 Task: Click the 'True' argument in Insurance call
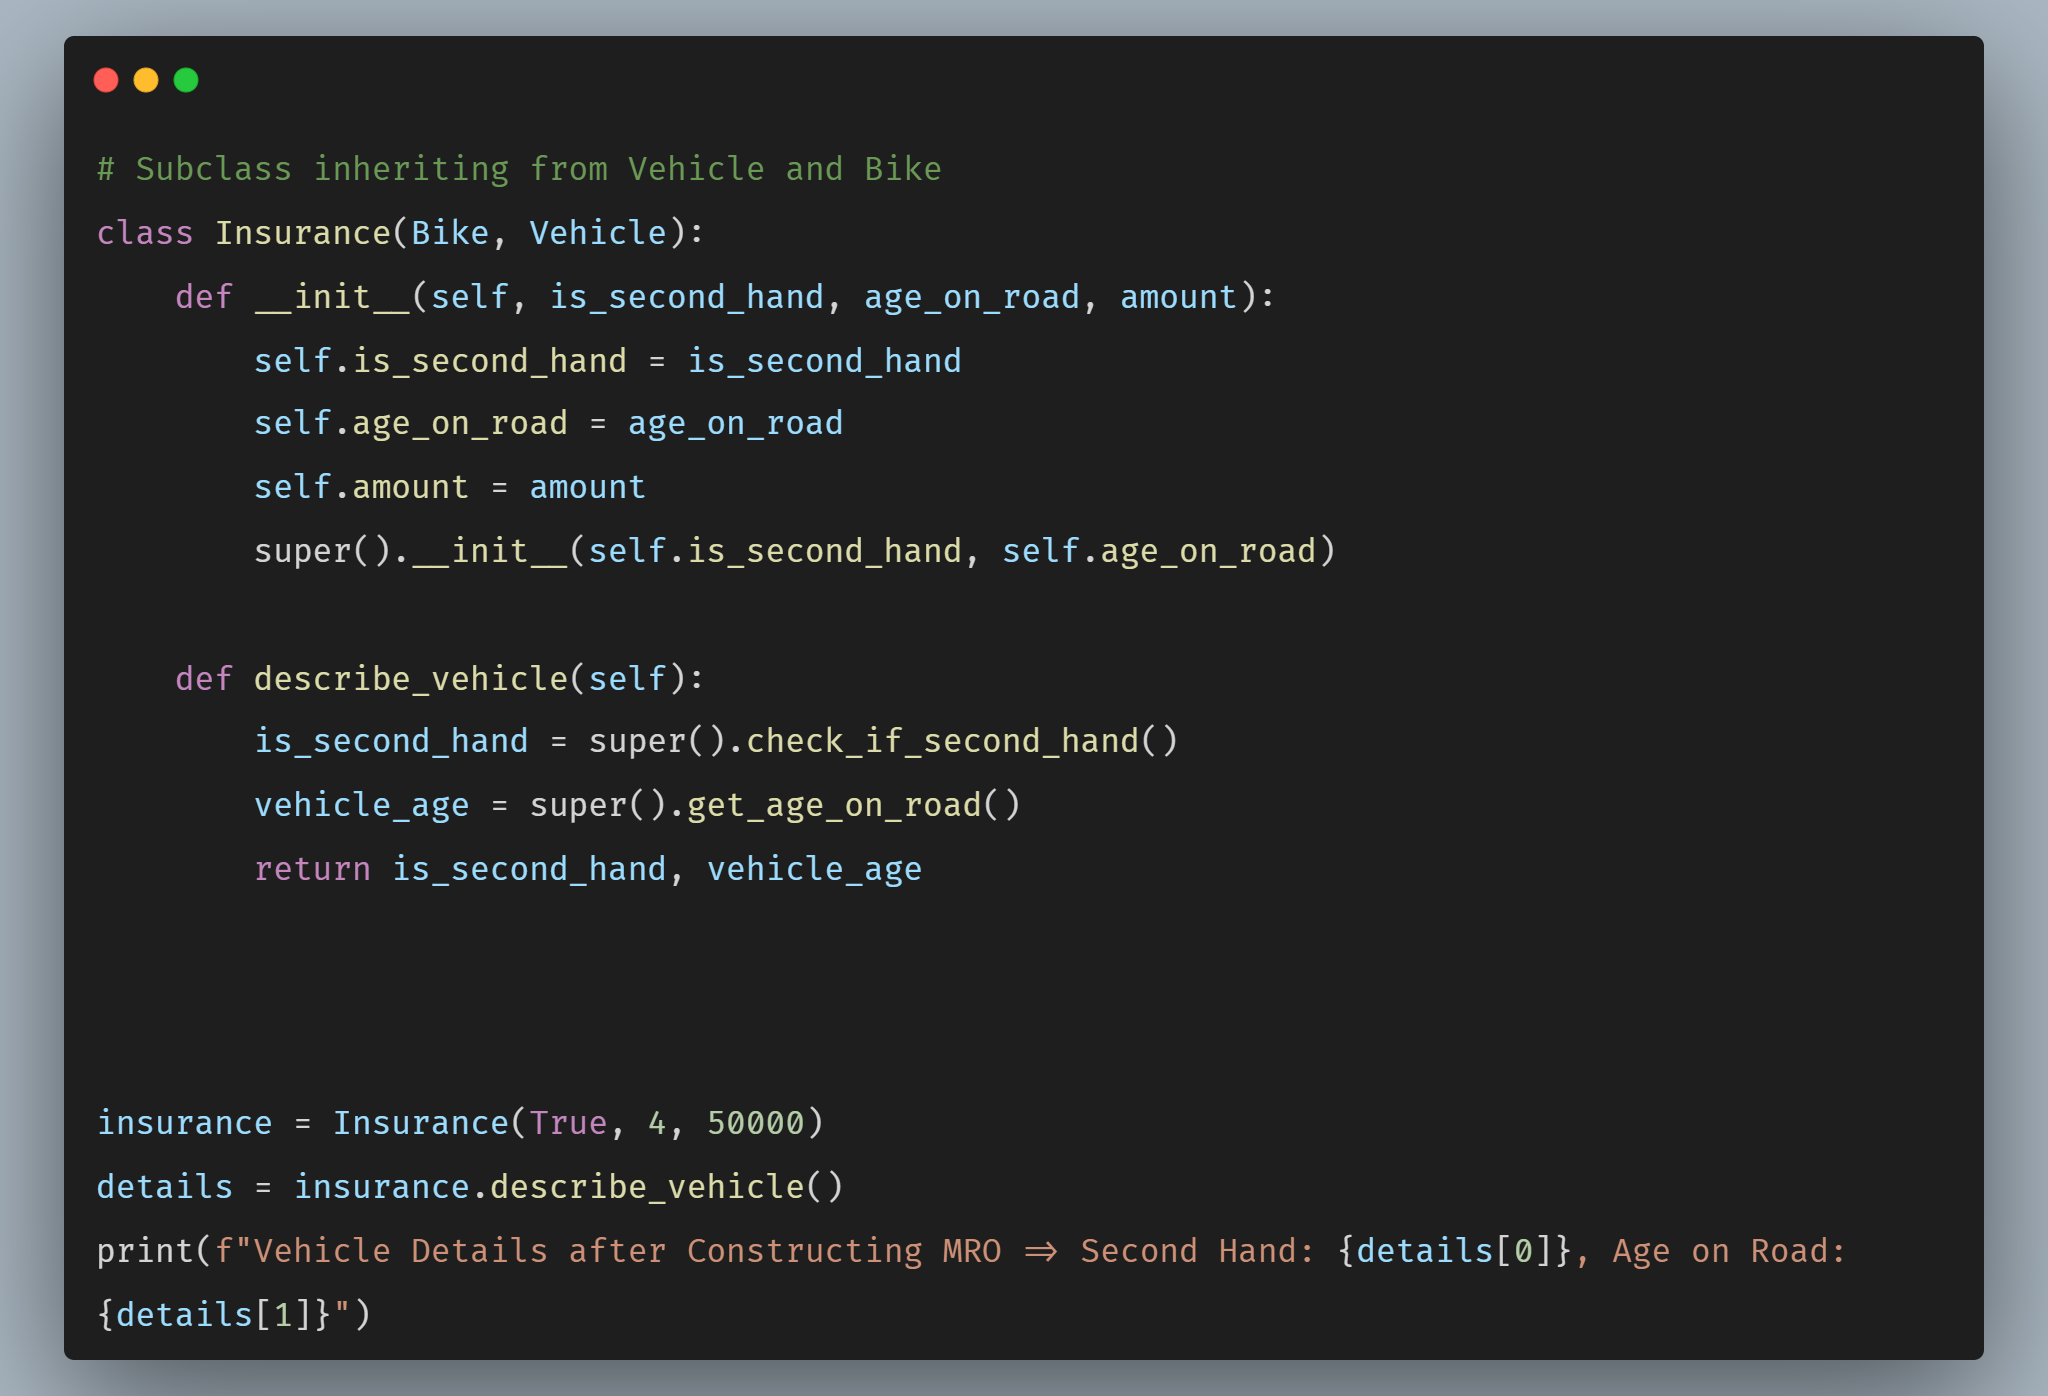pyautogui.click(x=567, y=1123)
